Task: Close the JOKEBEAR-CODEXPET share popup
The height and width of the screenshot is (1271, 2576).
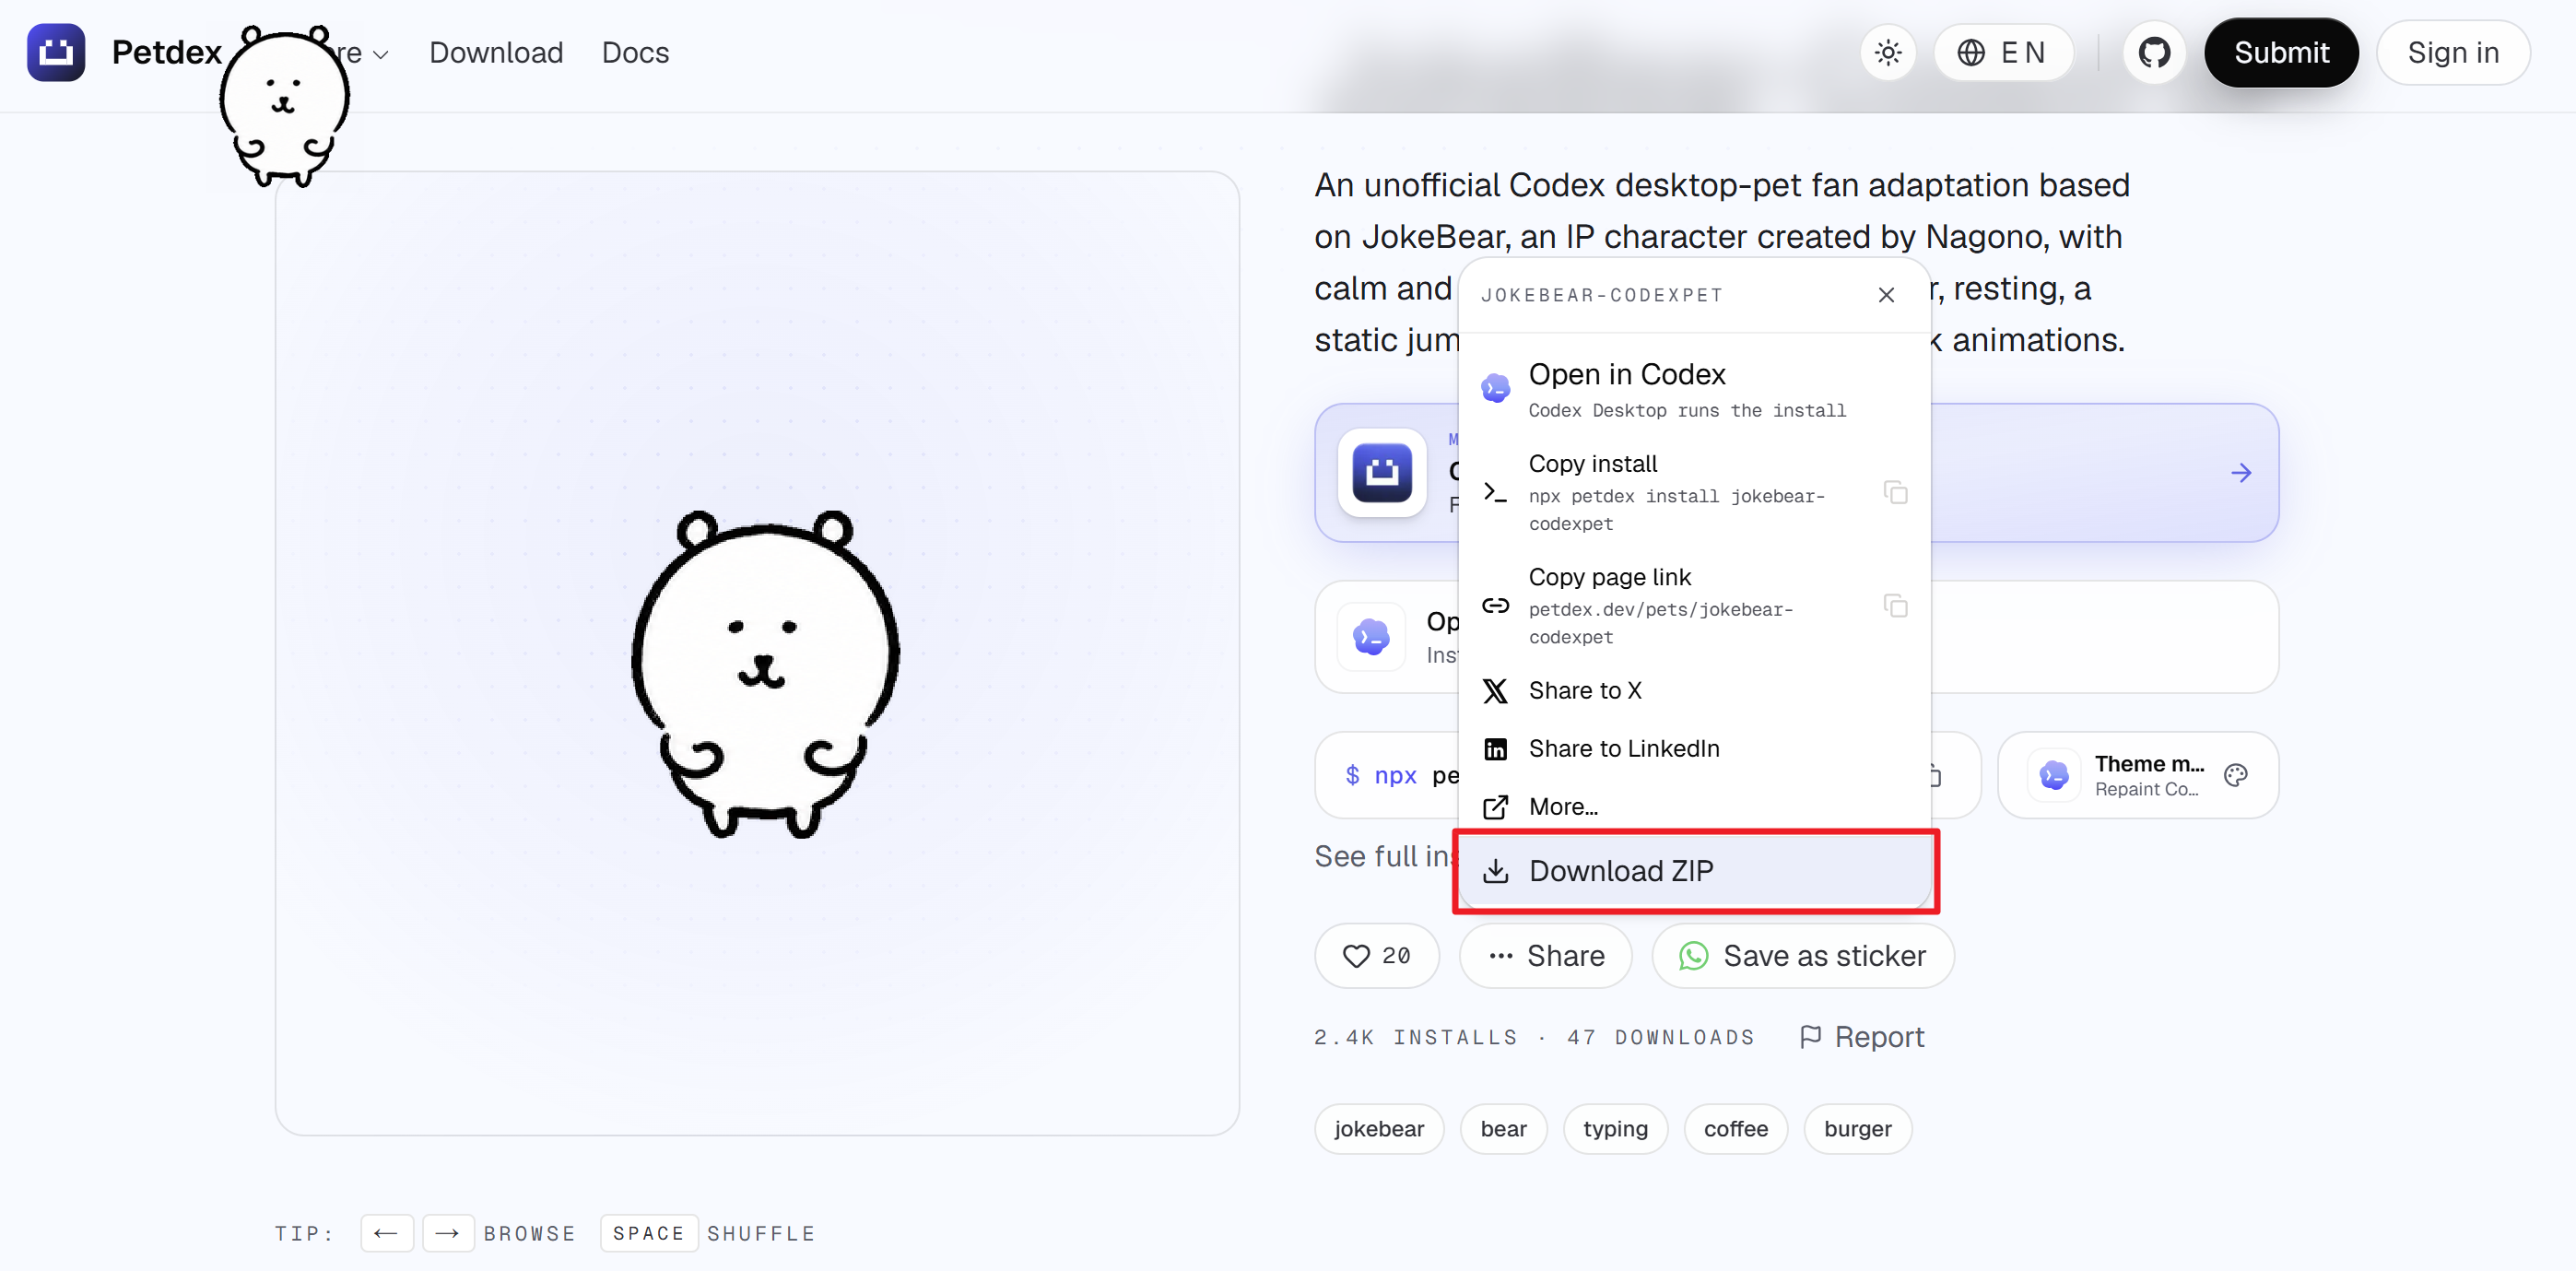Action: (1886, 295)
